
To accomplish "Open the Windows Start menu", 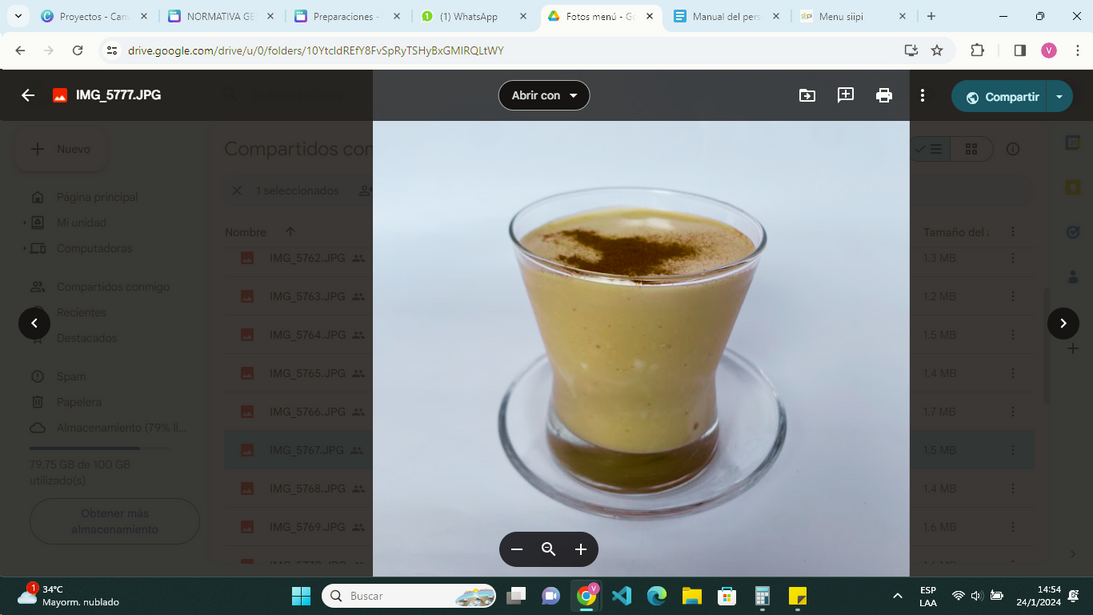I will point(301,596).
